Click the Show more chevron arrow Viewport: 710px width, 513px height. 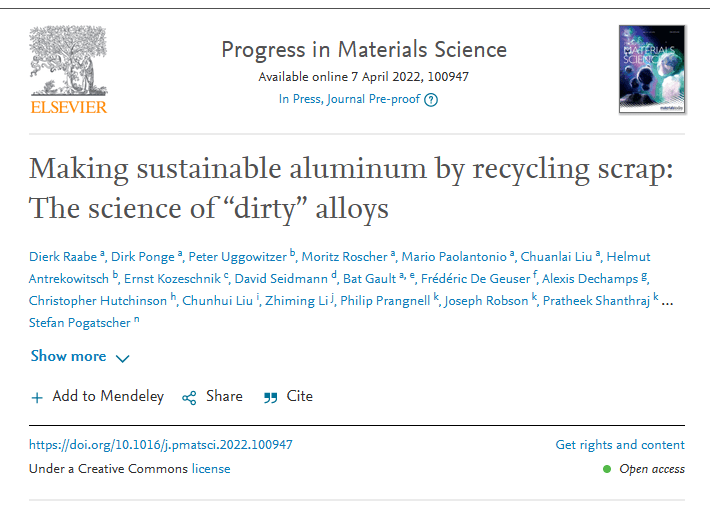point(122,358)
